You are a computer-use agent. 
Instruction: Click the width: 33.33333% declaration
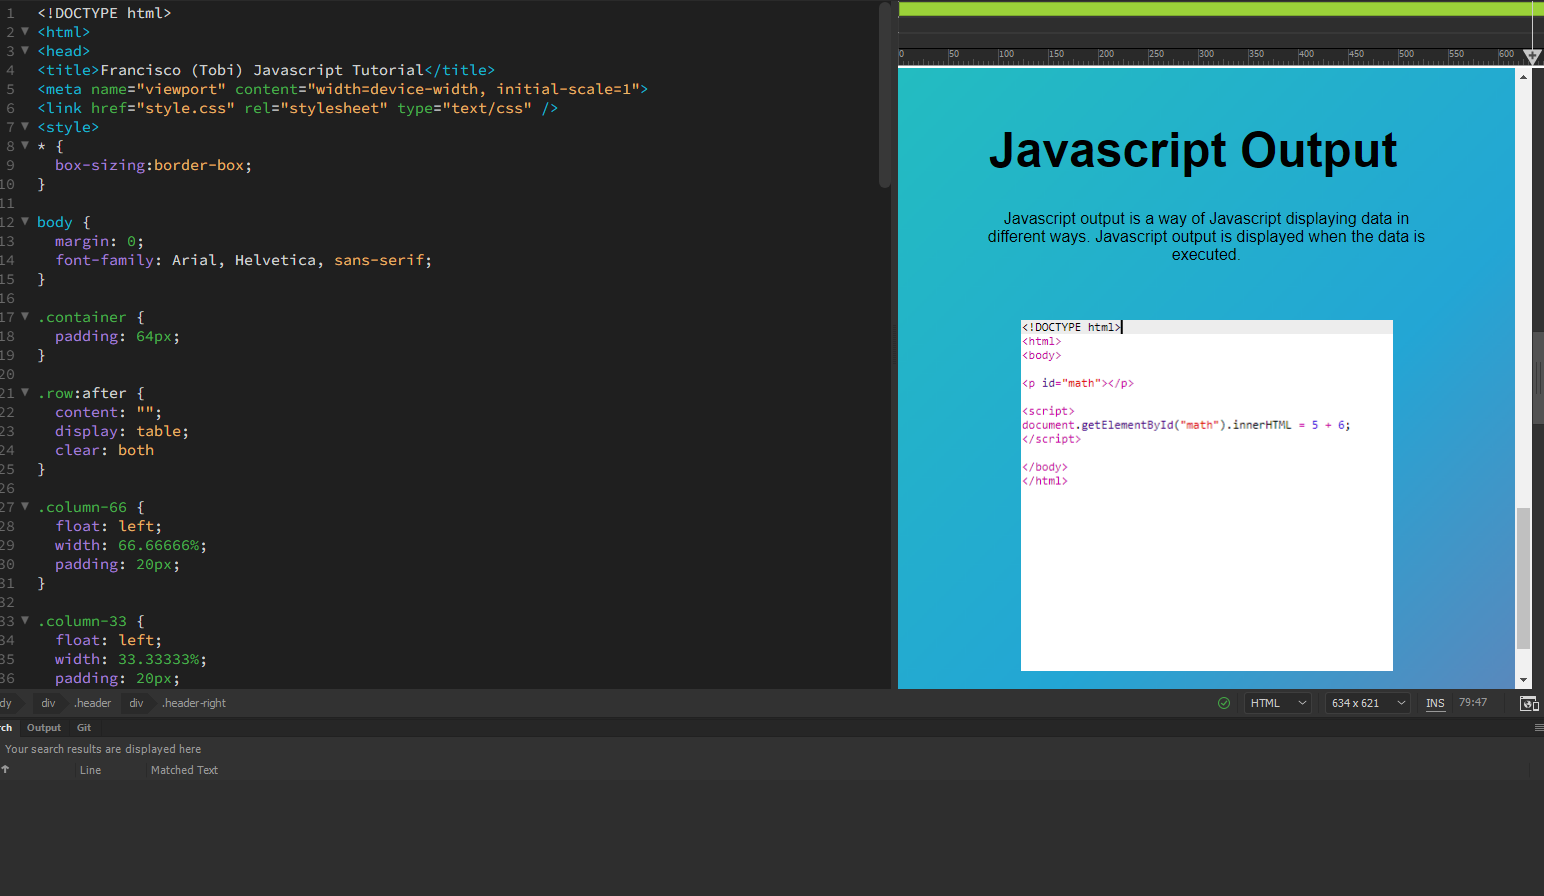point(131,659)
